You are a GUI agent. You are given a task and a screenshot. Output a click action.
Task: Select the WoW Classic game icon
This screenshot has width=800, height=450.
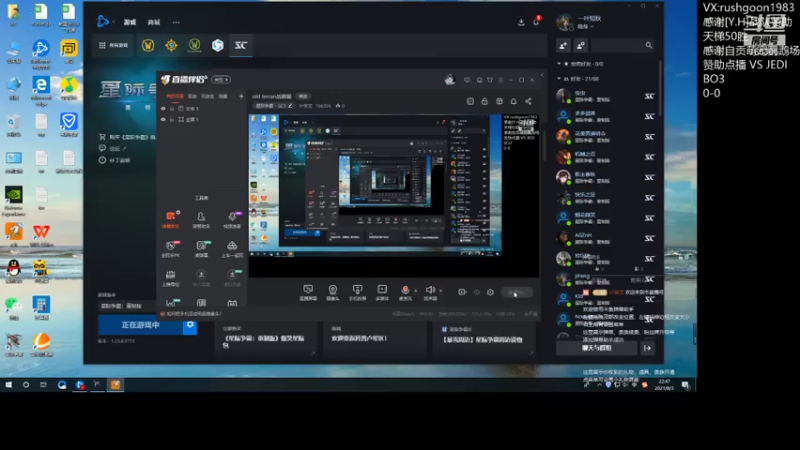click(194, 45)
